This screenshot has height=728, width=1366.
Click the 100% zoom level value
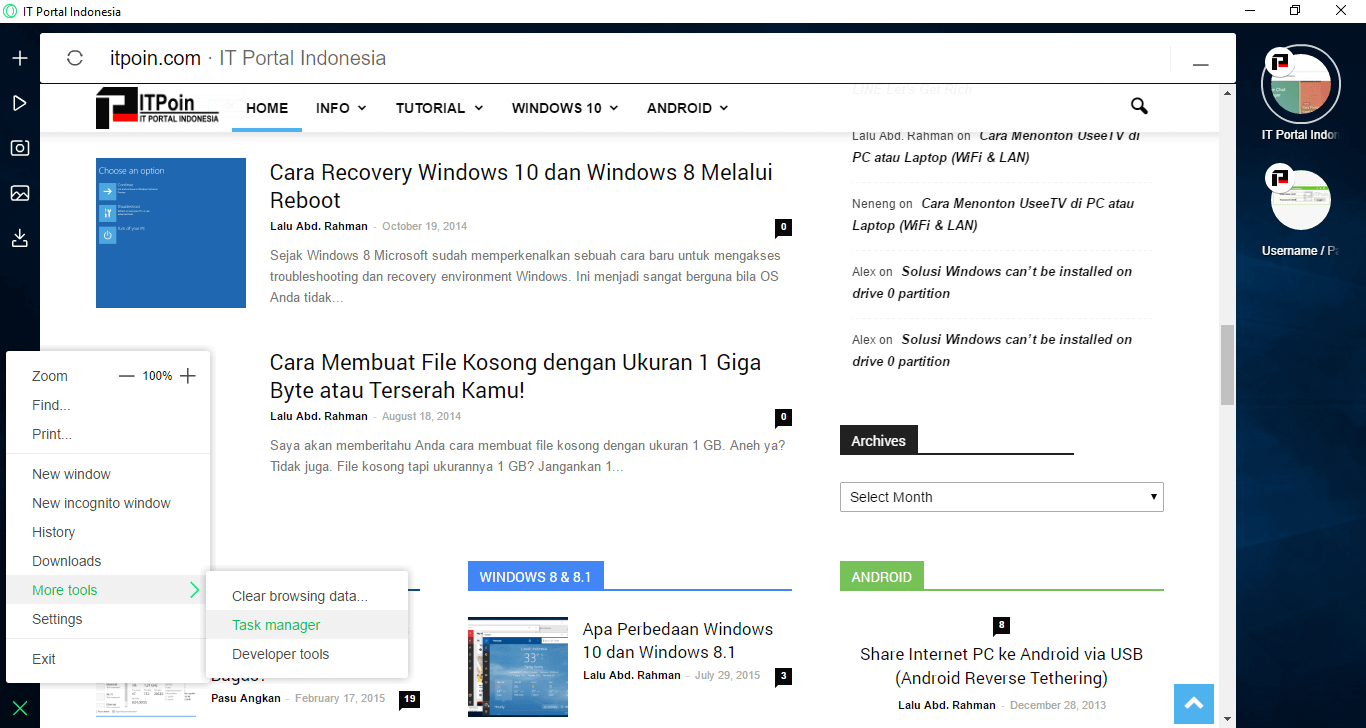tap(157, 376)
